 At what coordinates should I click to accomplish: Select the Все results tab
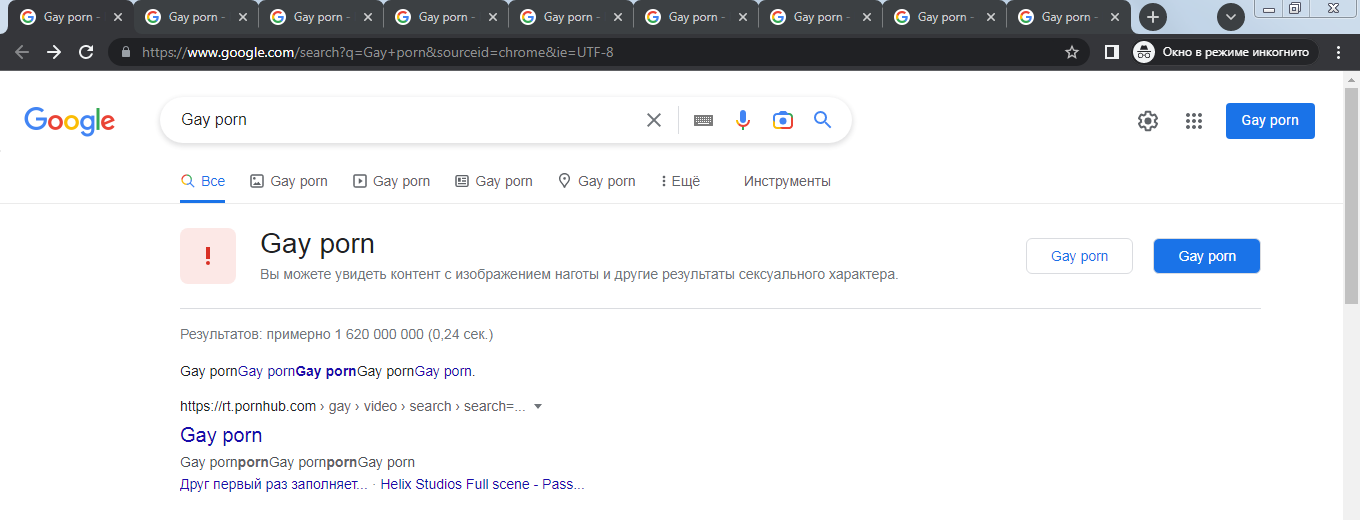coord(203,181)
